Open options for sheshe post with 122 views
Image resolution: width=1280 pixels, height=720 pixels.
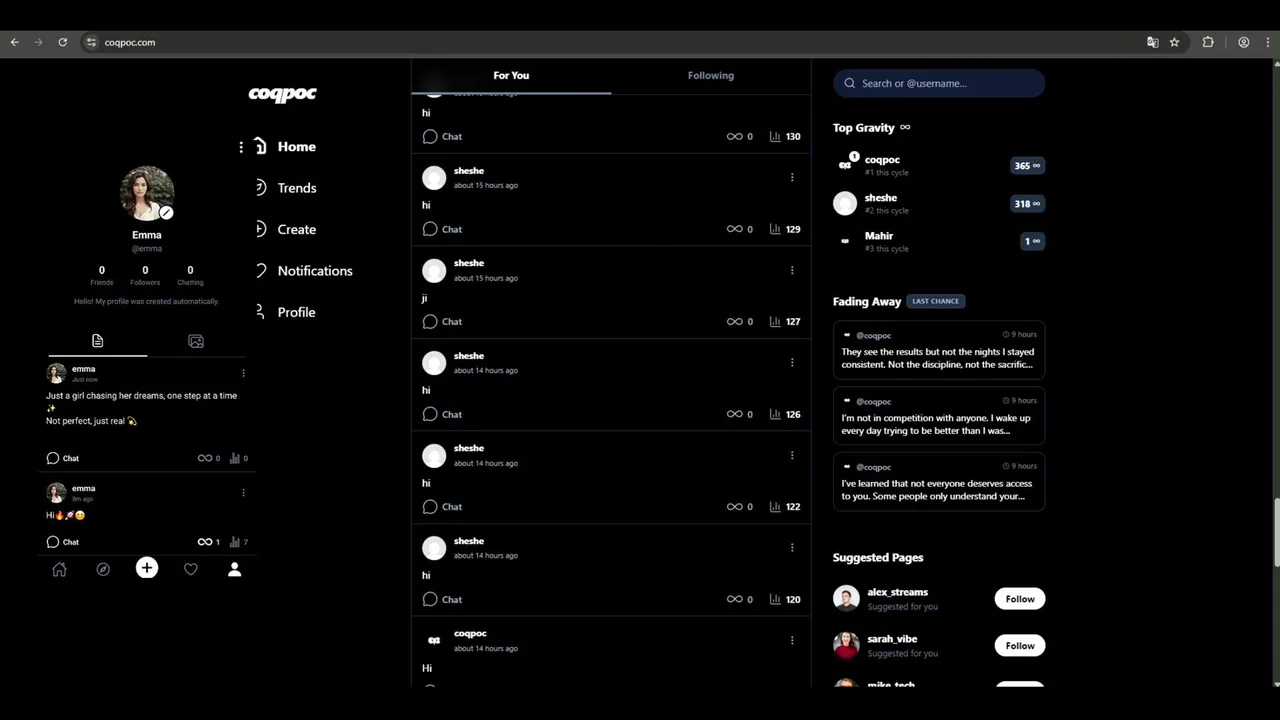tap(792, 455)
